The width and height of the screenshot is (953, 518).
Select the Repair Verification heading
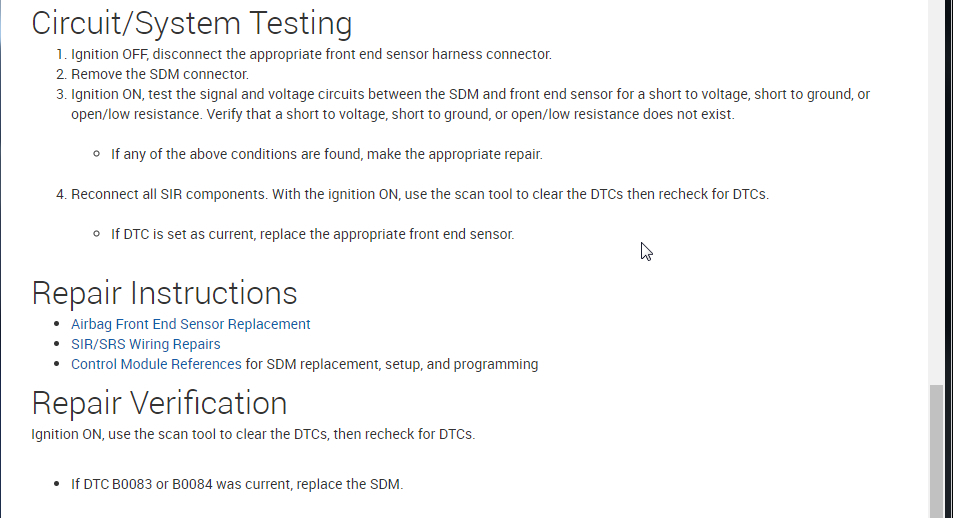[x=159, y=403]
